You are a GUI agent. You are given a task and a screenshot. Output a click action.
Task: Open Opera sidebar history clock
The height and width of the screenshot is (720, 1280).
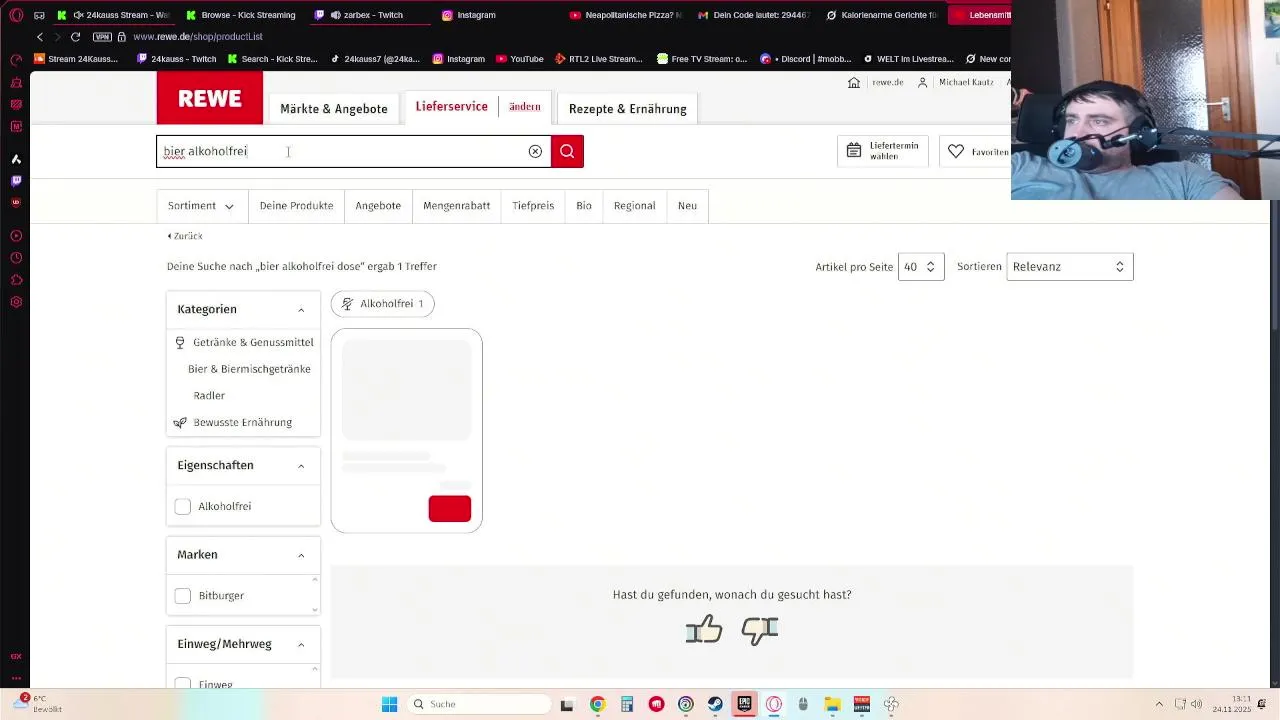(16, 257)
